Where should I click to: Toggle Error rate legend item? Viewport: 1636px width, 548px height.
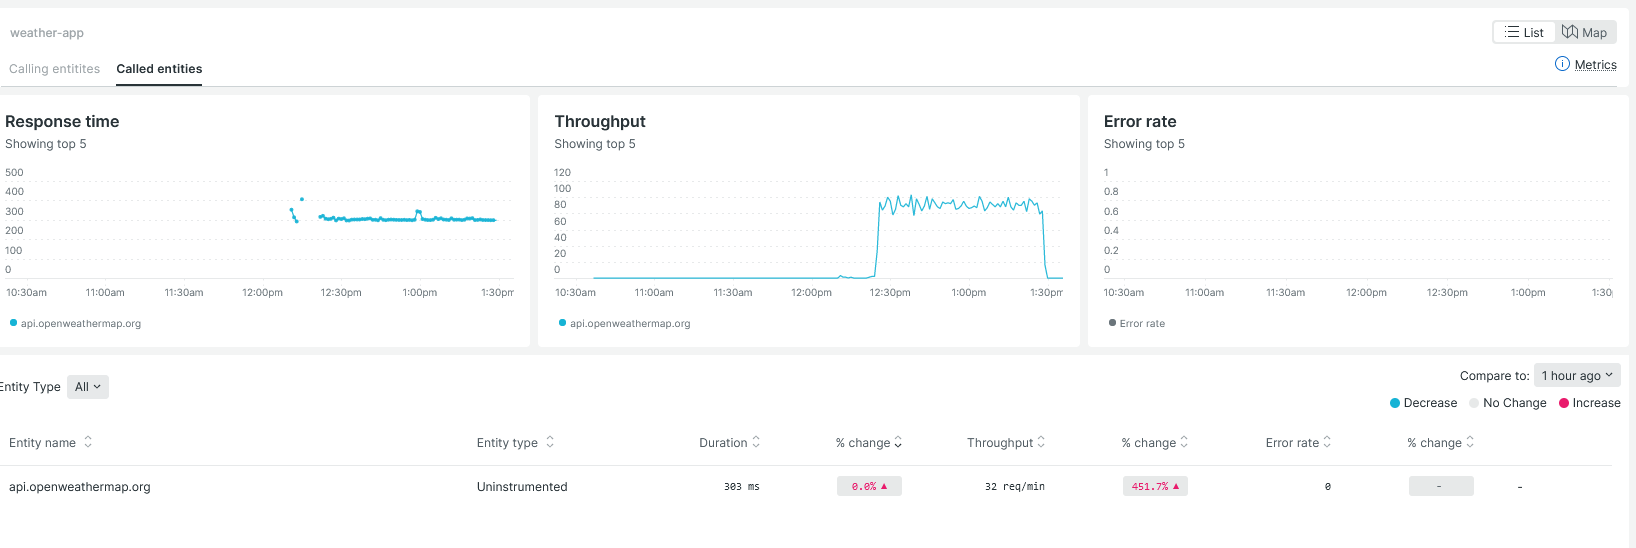pyautogui.click(x=1137, y=323)
